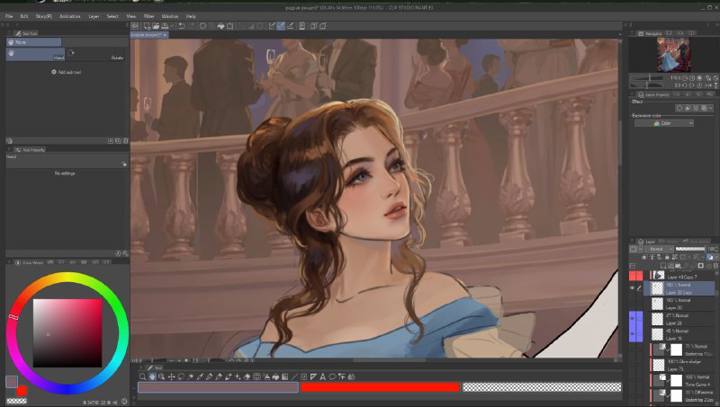
Task: Toggle Snap to Grid in command bar
Action: point(290,26)
